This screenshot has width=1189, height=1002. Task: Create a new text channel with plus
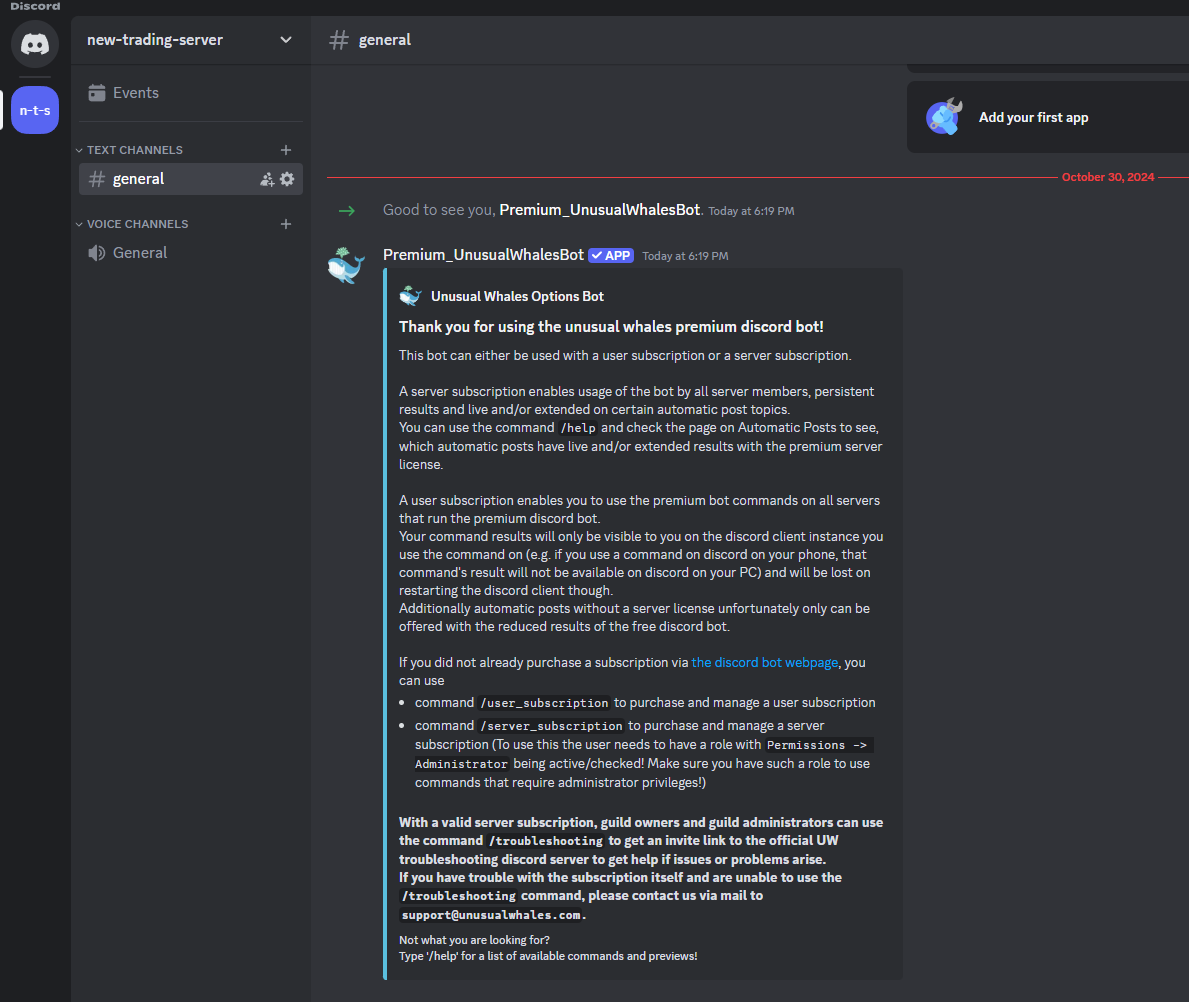[286, 150]
